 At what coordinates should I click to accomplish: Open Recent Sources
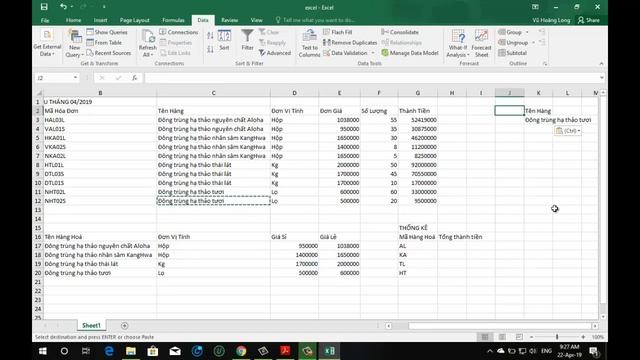[109, 53]
